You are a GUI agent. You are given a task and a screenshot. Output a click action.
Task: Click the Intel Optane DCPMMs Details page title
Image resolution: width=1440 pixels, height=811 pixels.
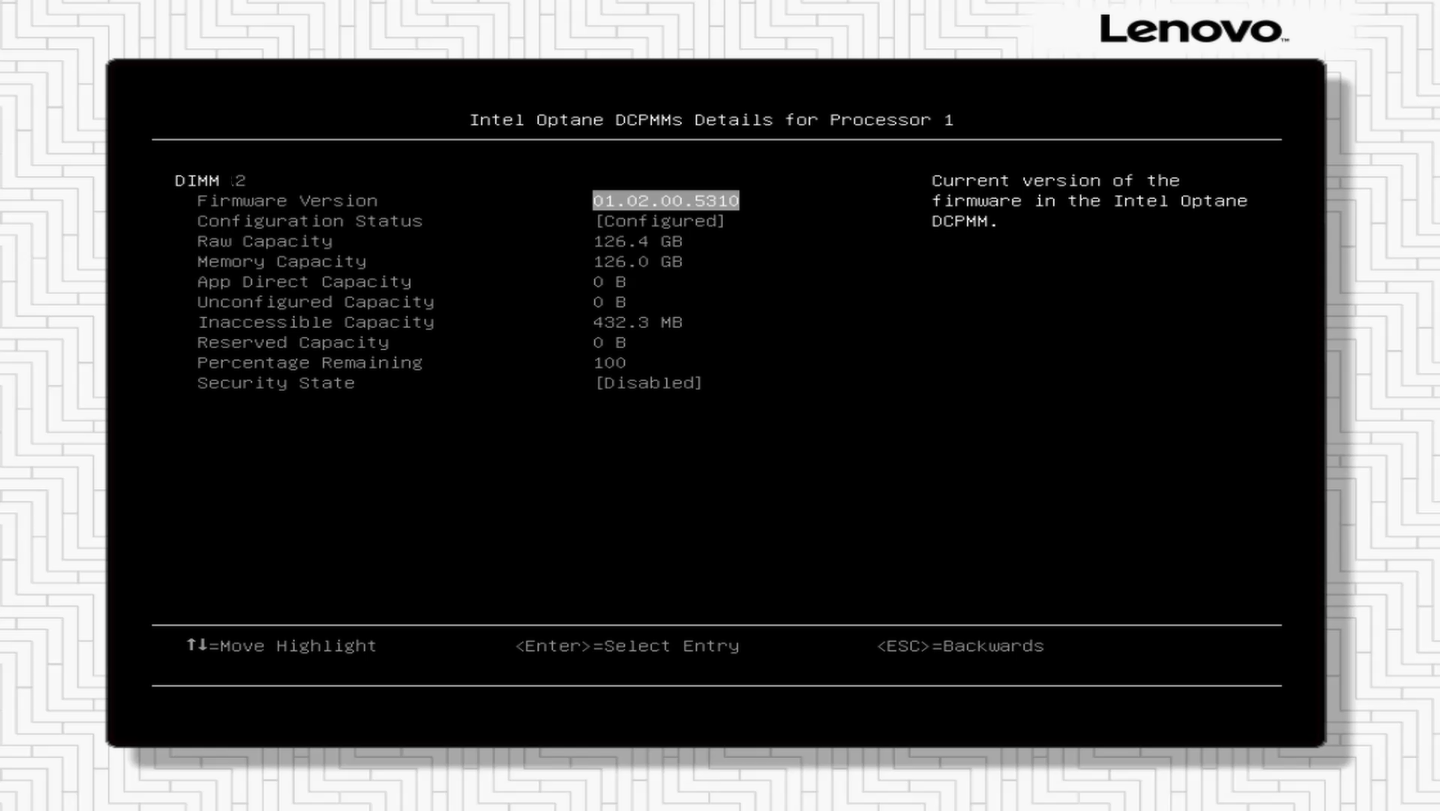(712, 120)
